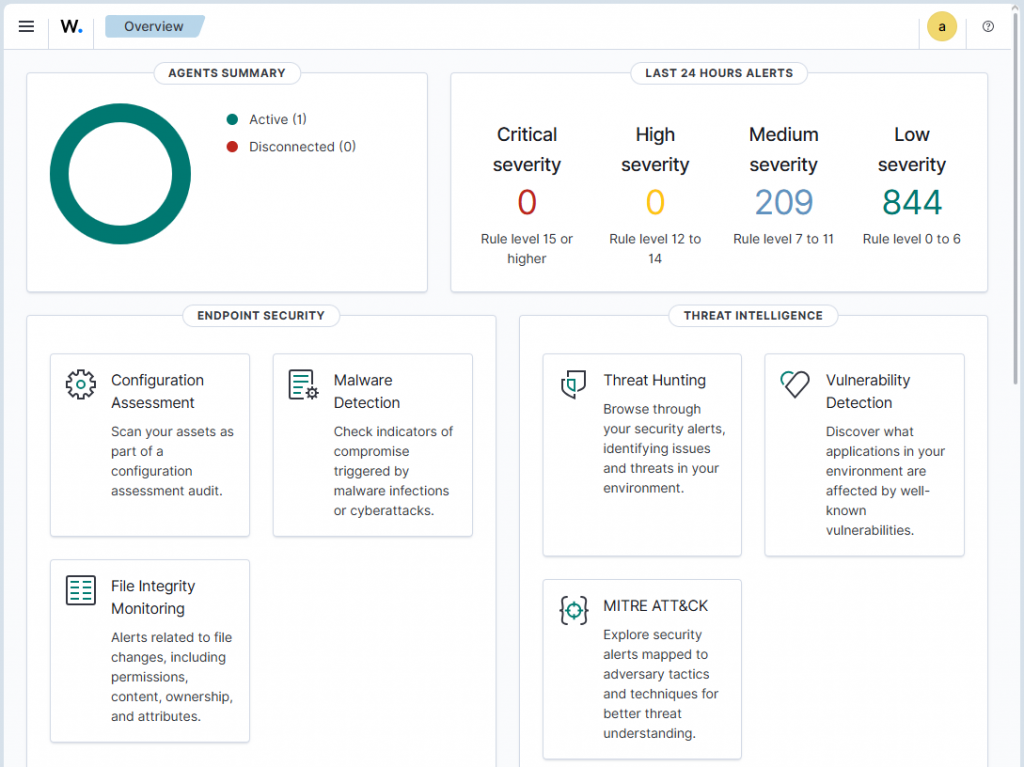This screenshot has width=1024, height=767.
Task: Click 'Check indicators of compromise' description
Action: tap(393, 471)
